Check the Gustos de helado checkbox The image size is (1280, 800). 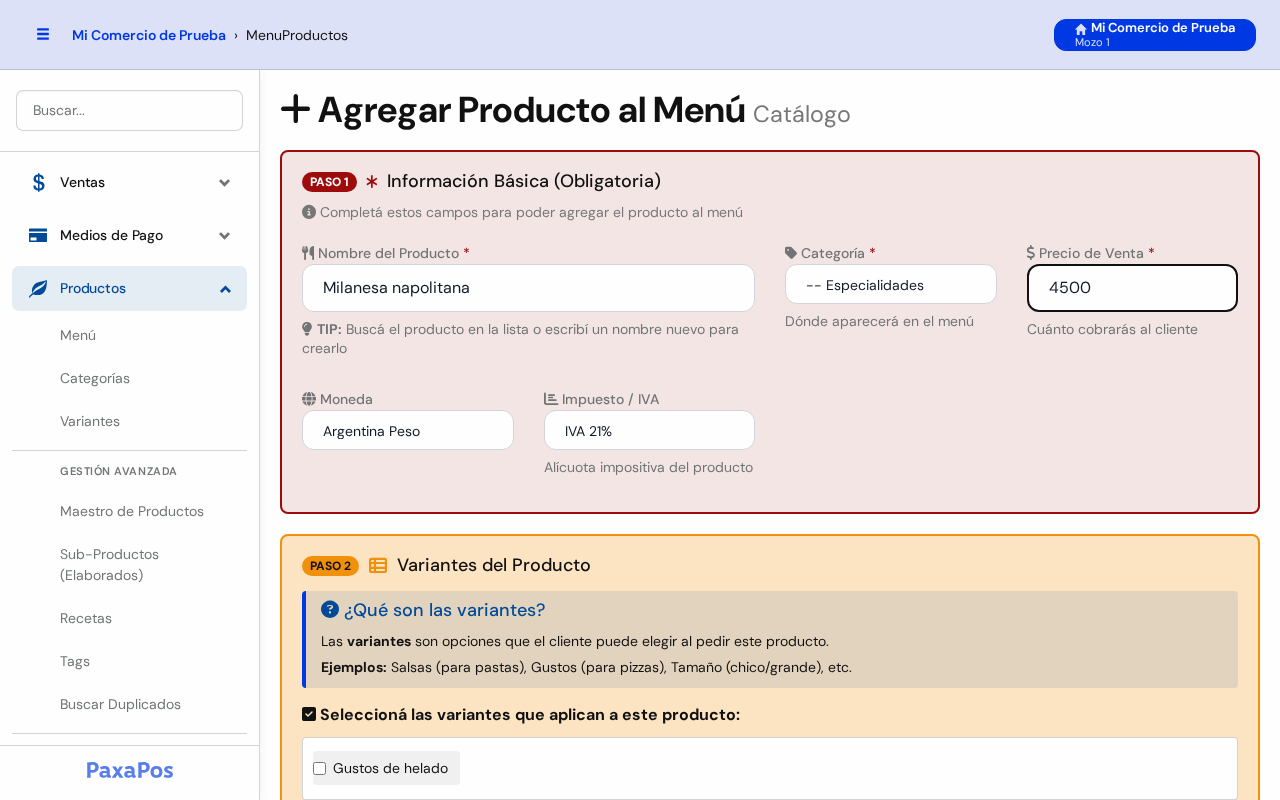click(320, 768)
